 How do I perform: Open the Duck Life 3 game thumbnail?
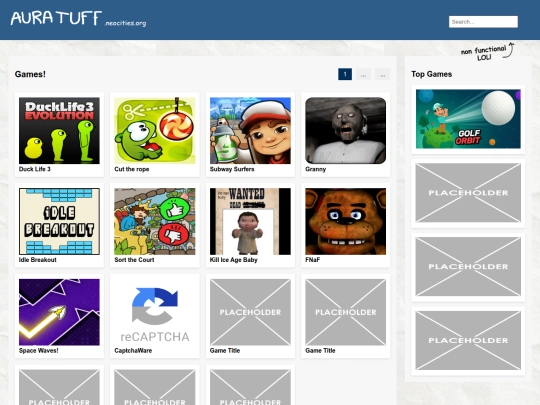click(x=59, y=130)
